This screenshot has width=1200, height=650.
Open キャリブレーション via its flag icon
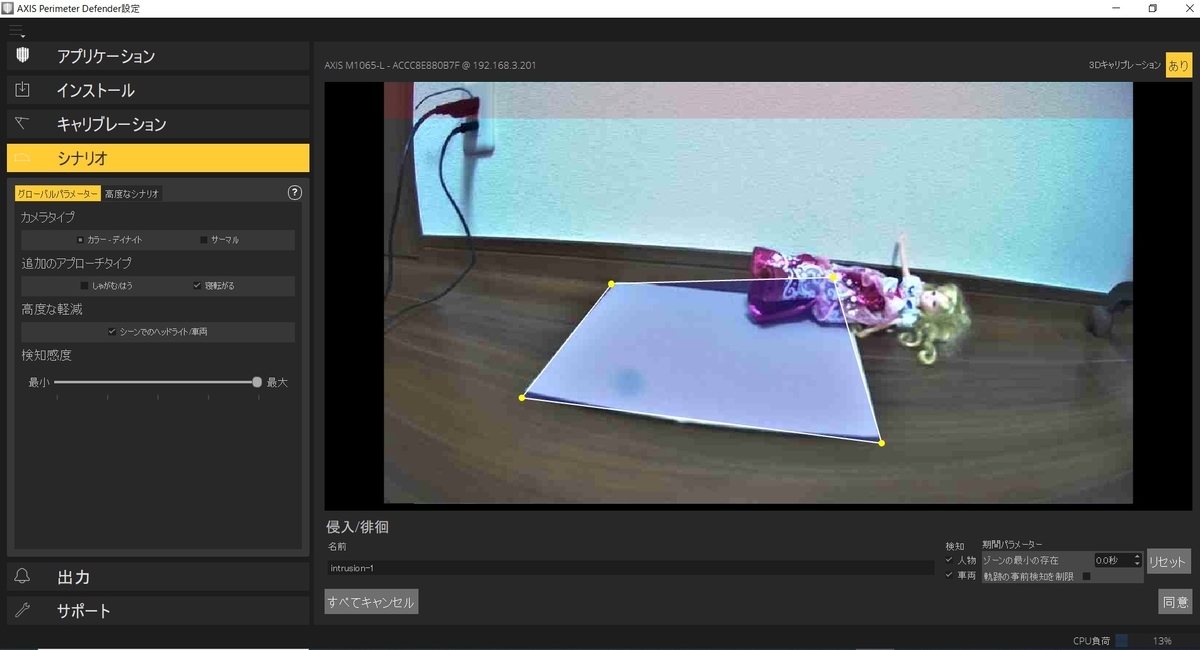(21, 123)
